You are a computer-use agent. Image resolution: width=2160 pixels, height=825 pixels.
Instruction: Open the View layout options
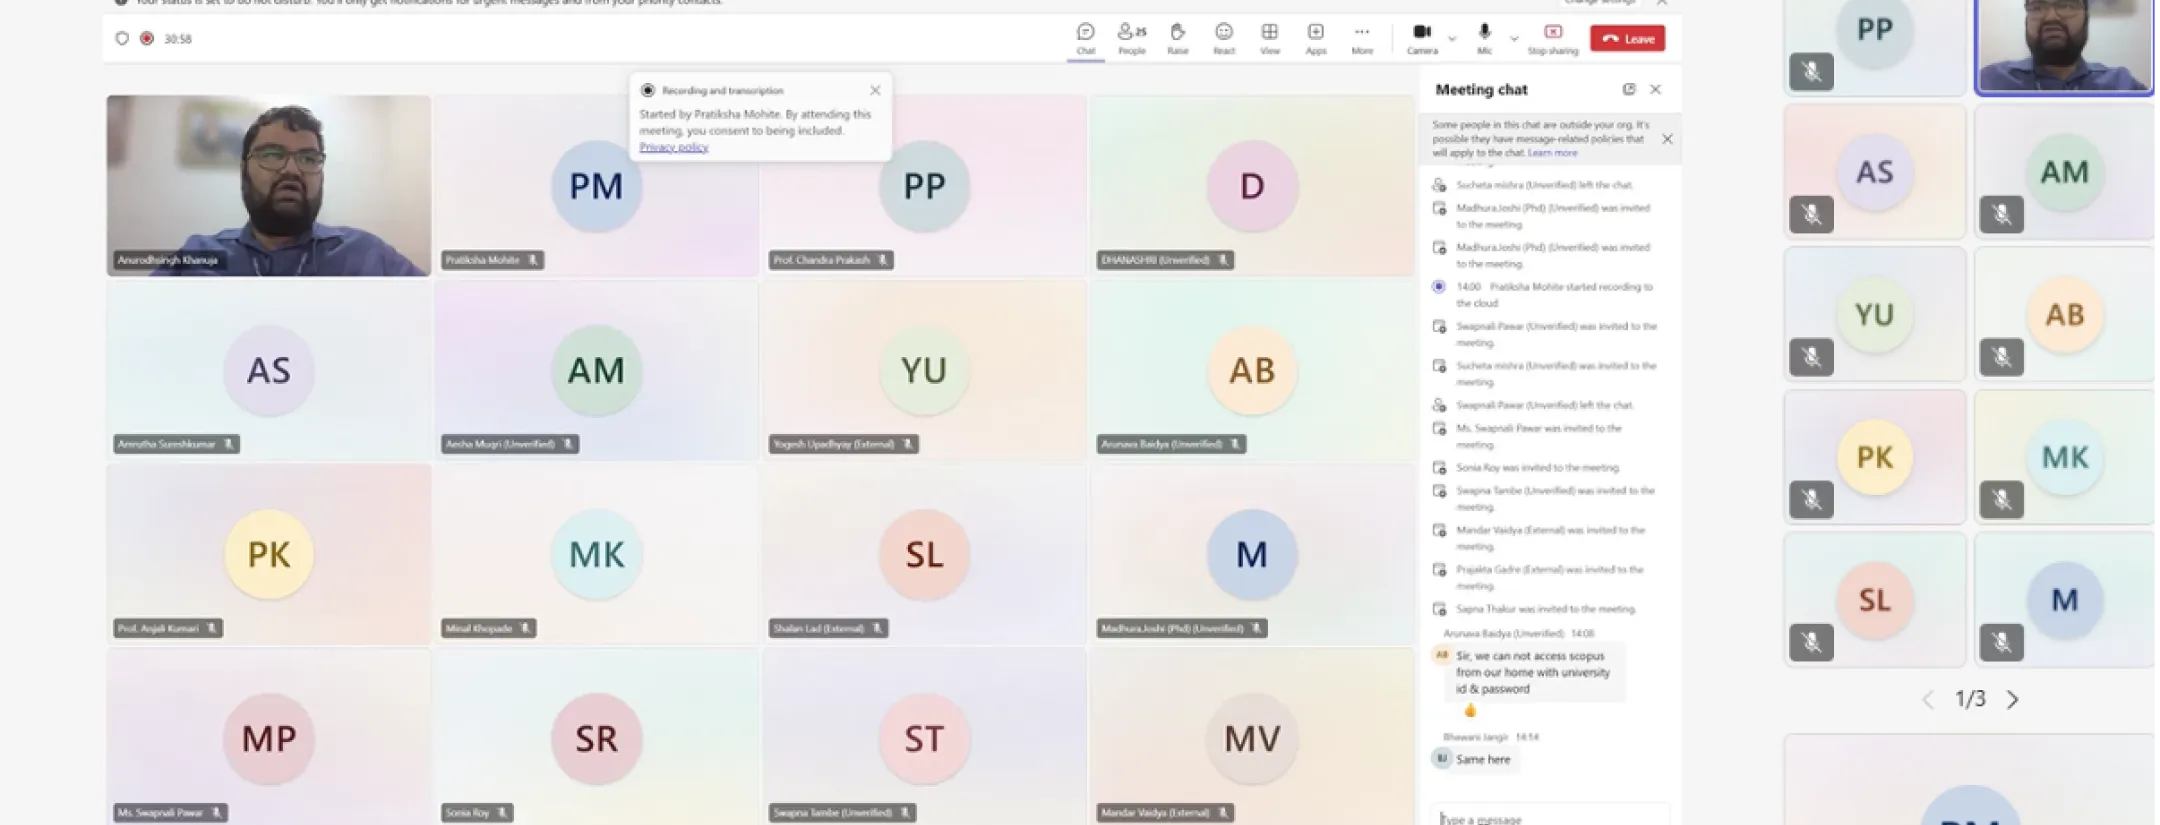[x=1270, y=38]
